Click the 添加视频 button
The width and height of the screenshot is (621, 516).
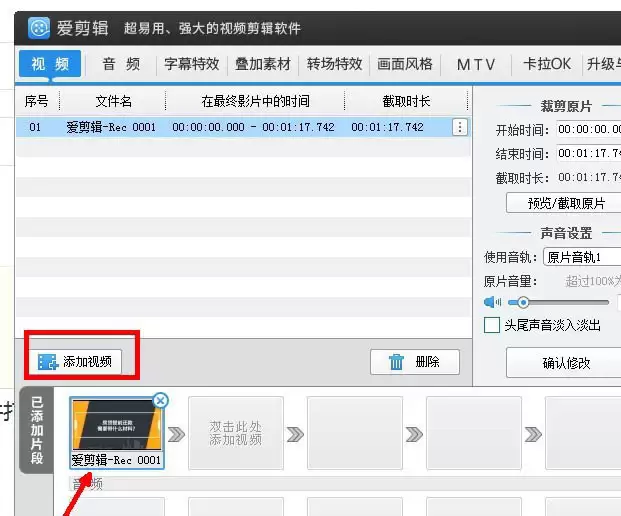[x=75, y=362]
